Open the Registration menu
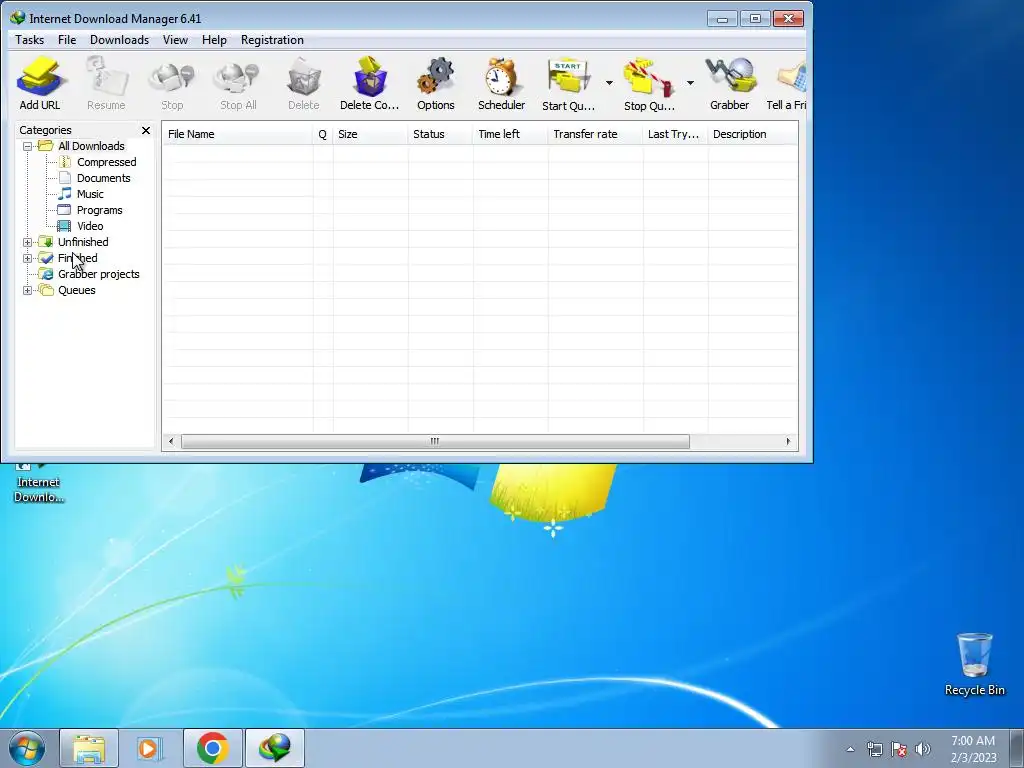This screenshot has width=1024, height=768. tap(272, 40)
